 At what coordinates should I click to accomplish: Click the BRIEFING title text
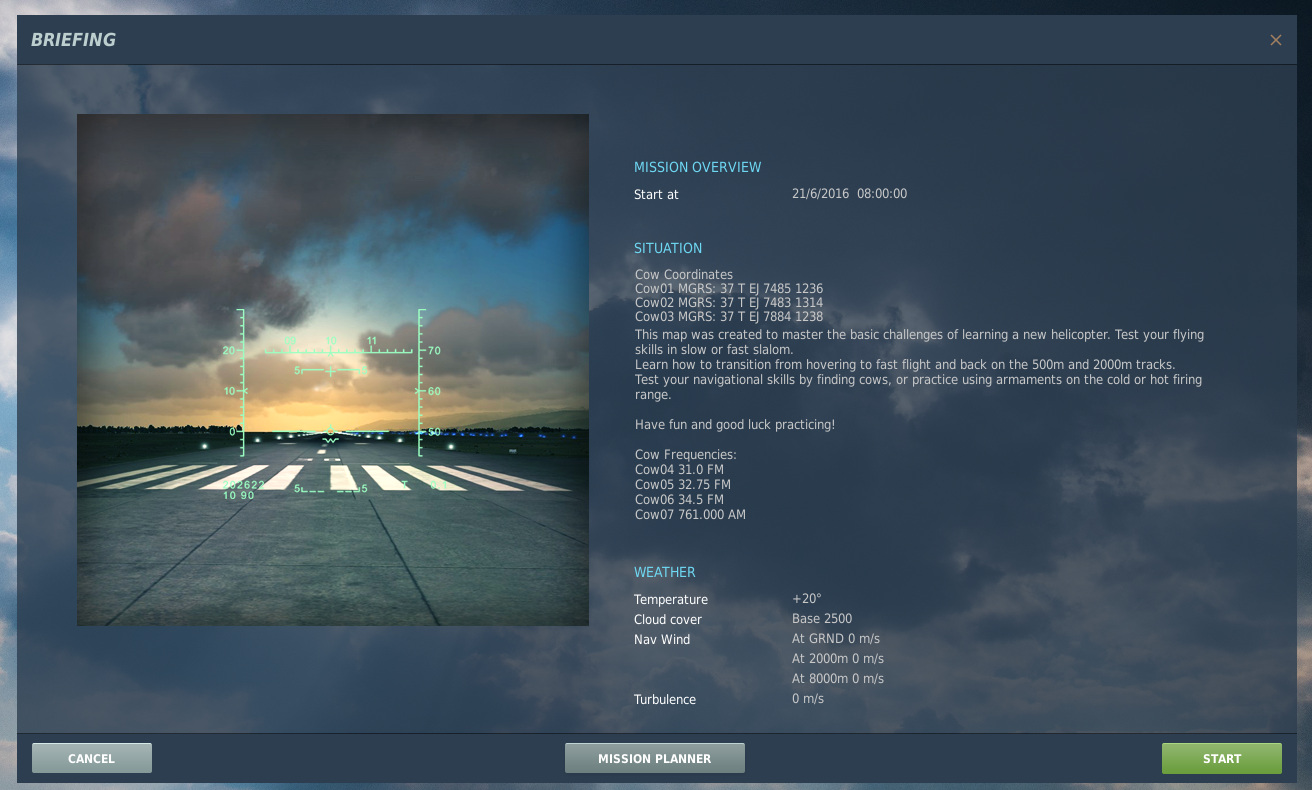pyautogui.click(x=73, y=40)
